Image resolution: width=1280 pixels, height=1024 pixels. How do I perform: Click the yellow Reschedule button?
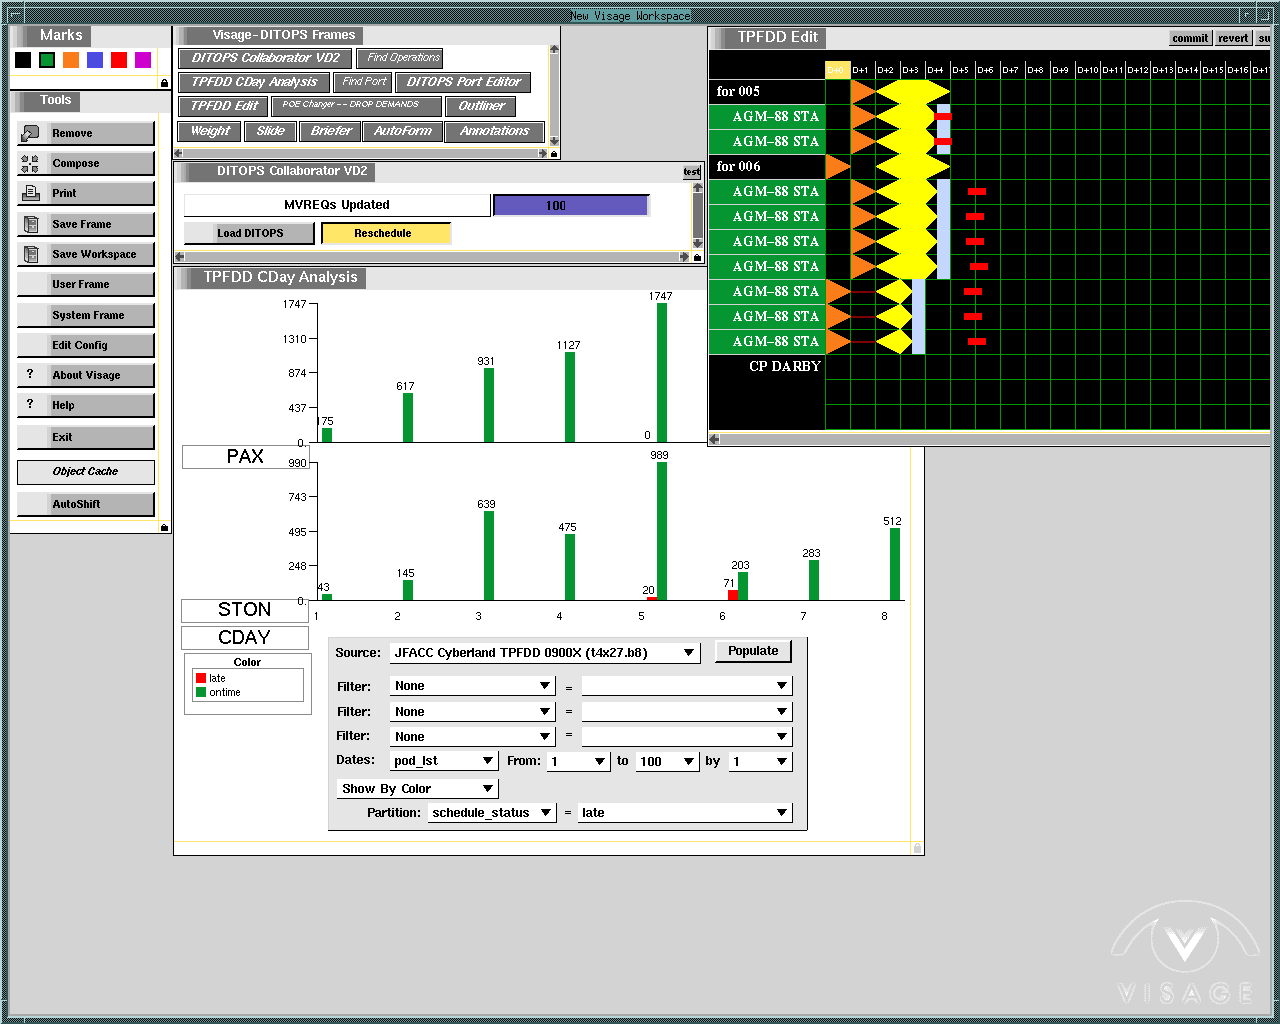tap(385, 233)
